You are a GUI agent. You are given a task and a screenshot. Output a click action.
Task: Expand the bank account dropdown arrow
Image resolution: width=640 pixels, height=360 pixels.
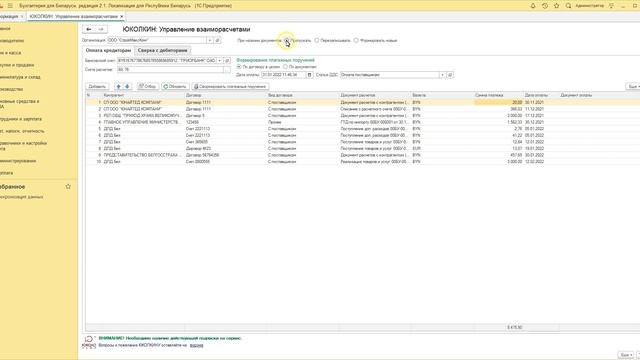(220, 60)
